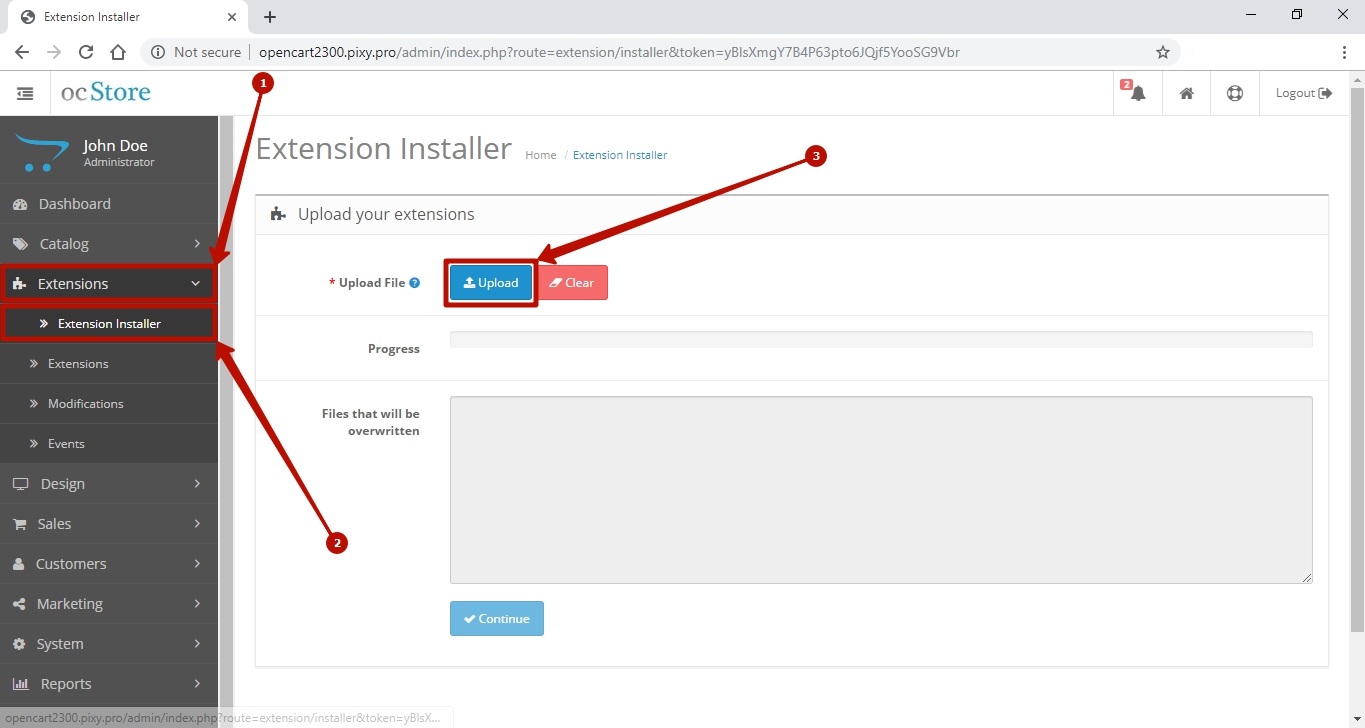Image resolution: width=1365 pixels, height=728 pixels.
Task: Open the support lifebuoy icon
Action: pyautogui.click(x=1235, y=93)
